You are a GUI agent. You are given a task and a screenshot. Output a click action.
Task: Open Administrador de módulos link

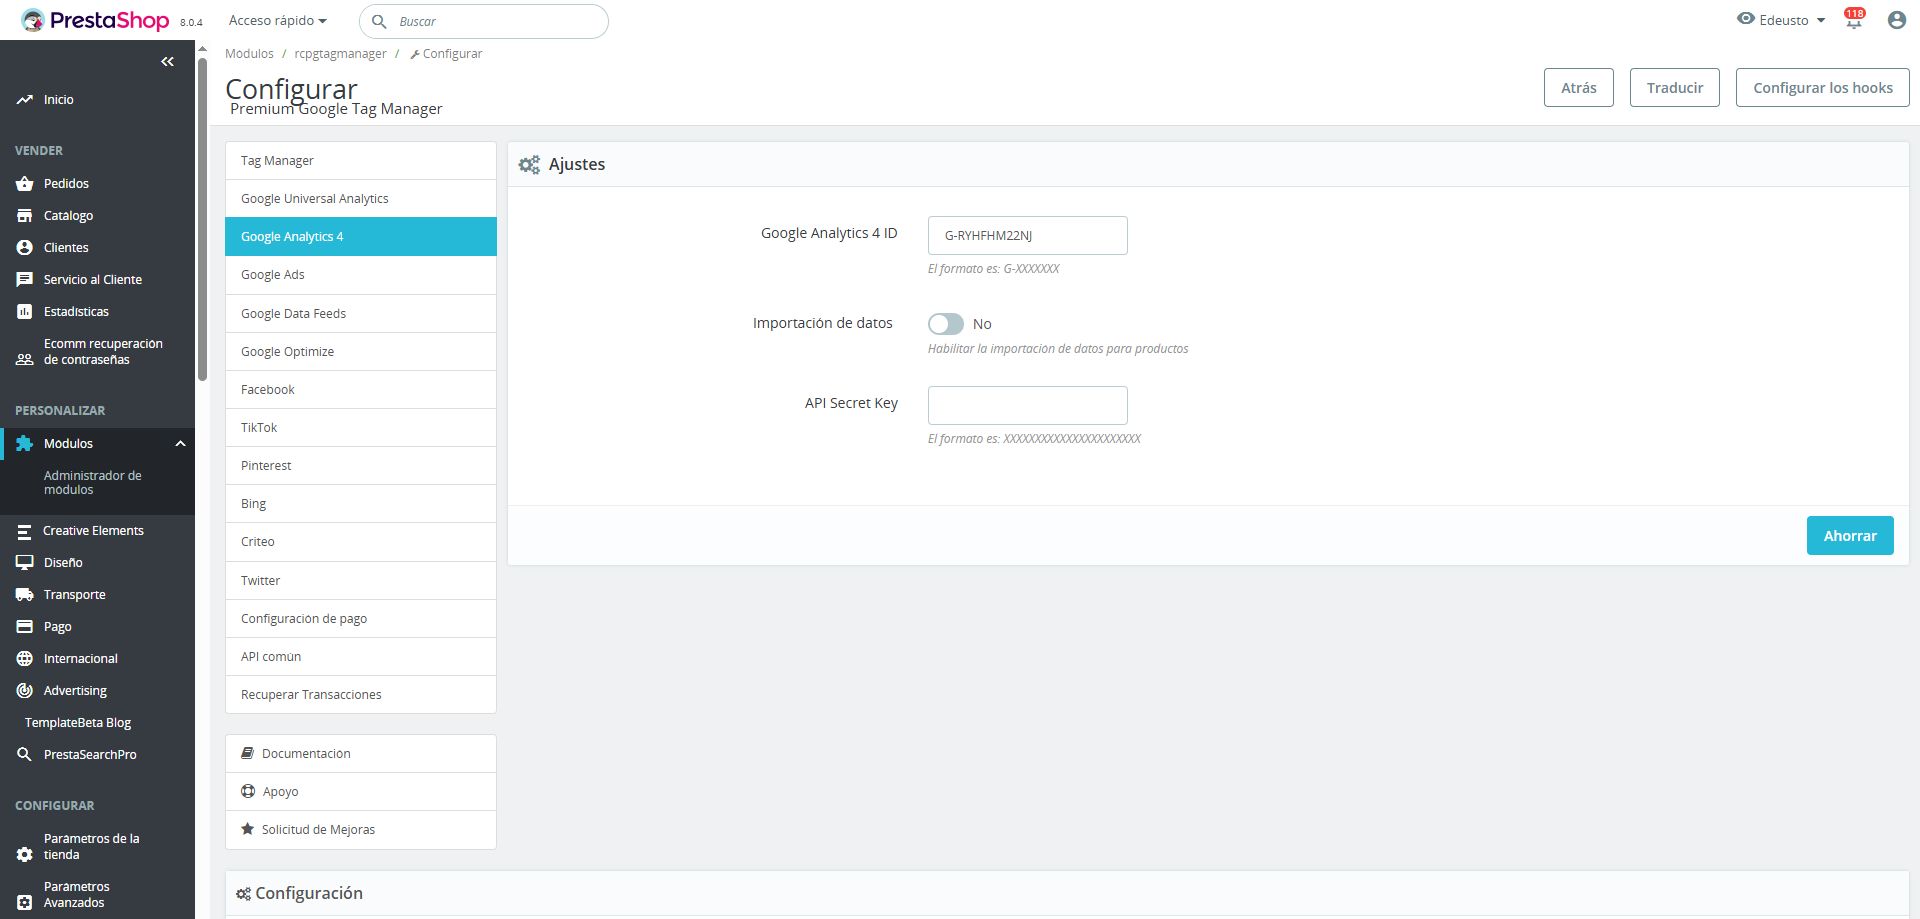point(93,483)
